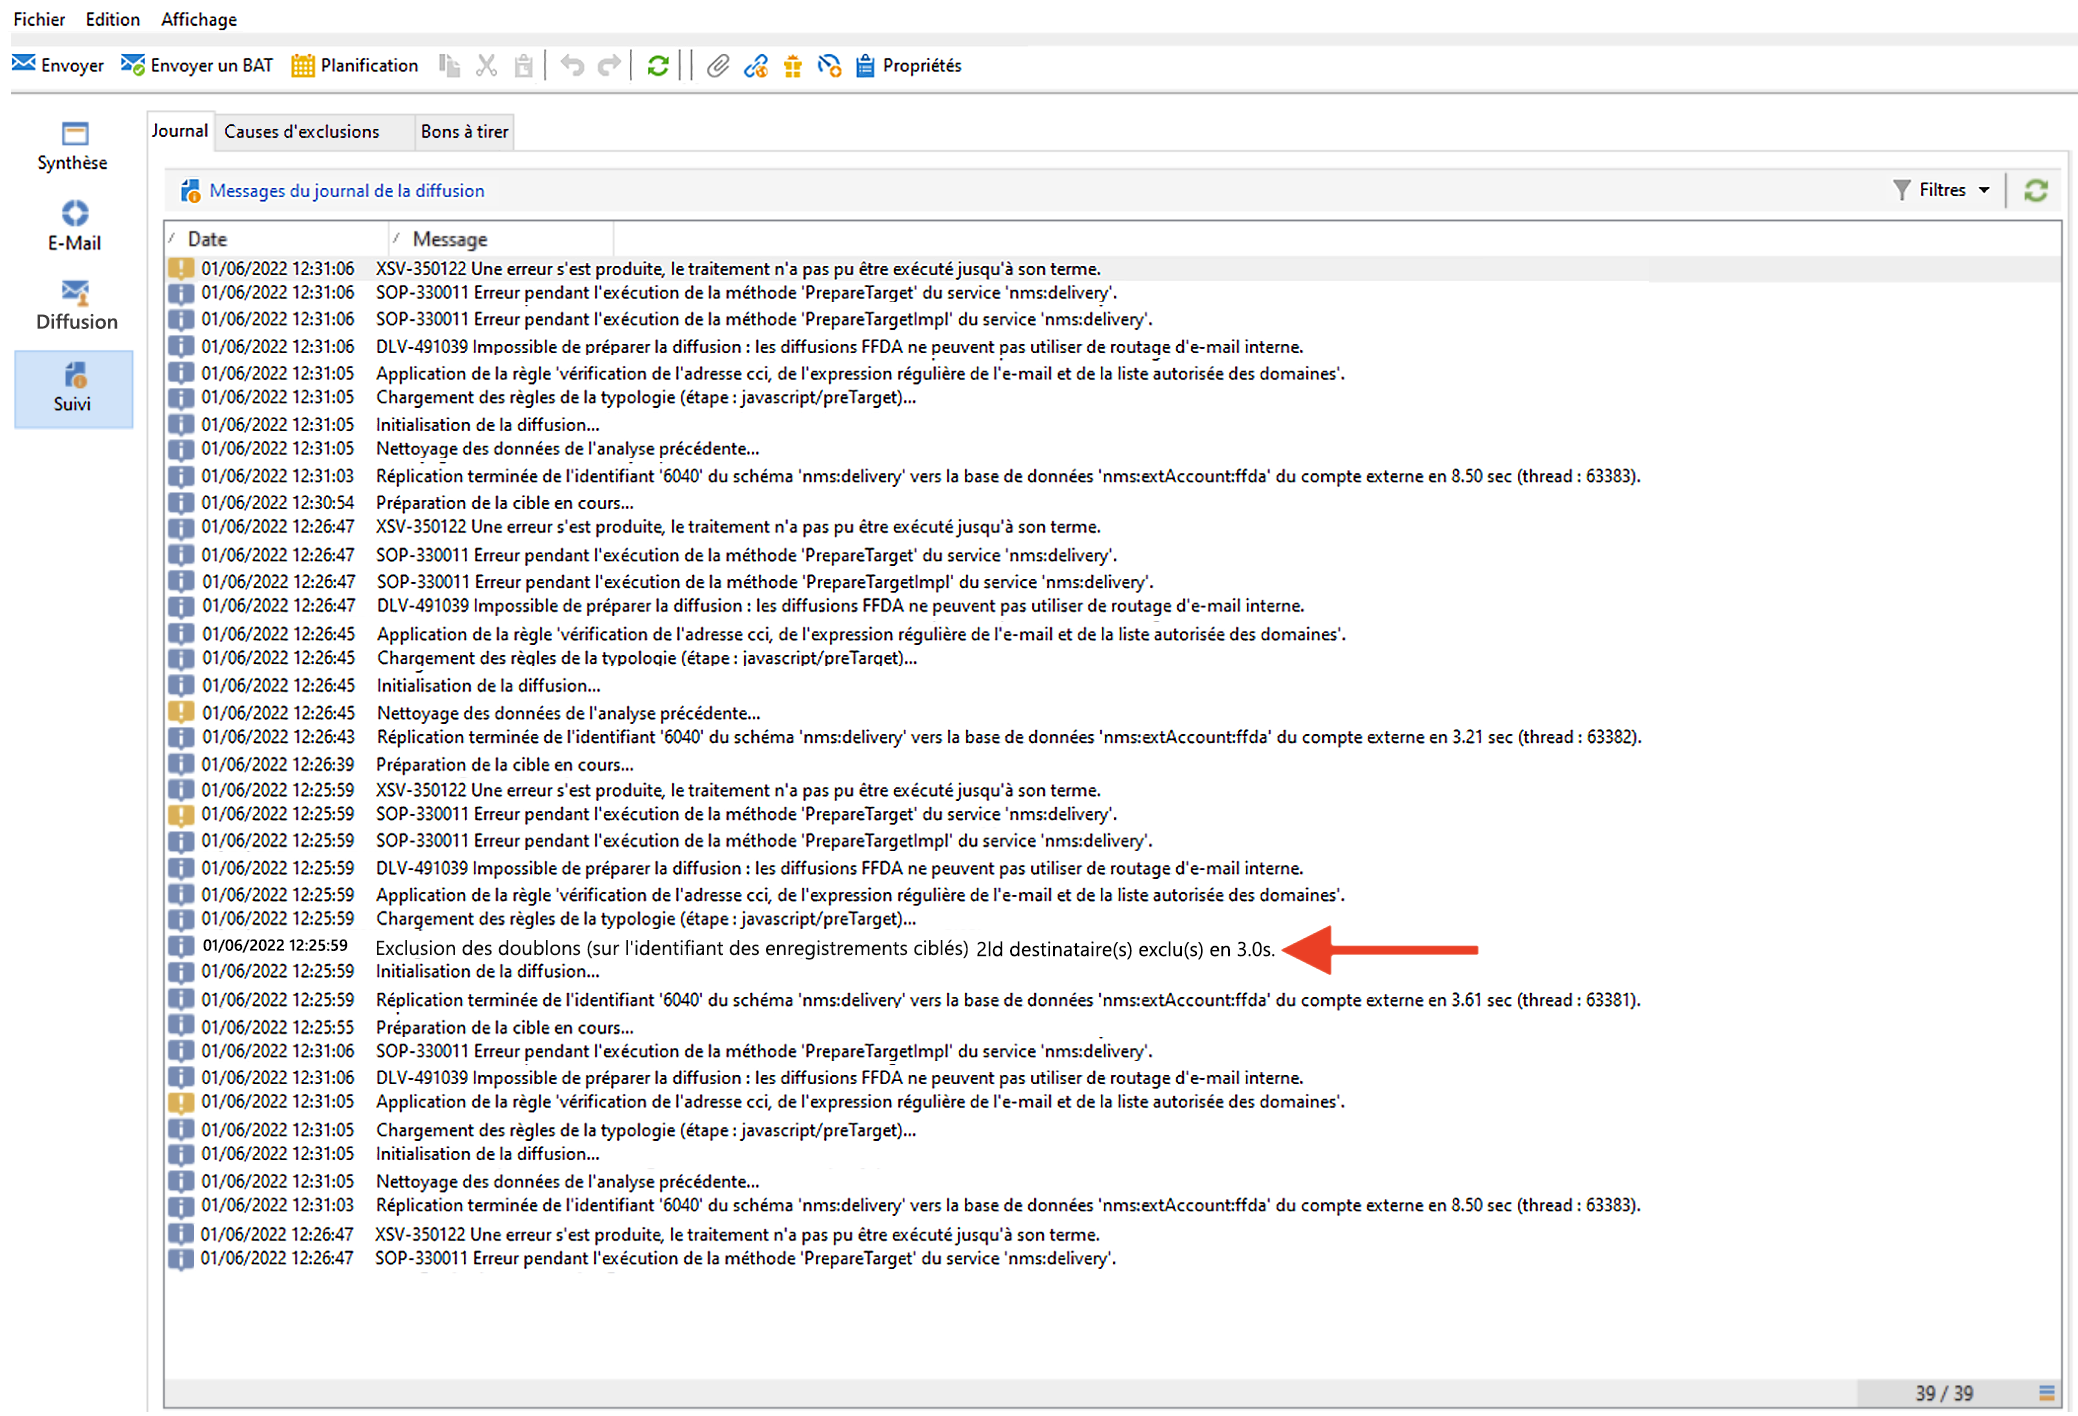Open the Planification calendar
The image size is (2078, 1416).
(355, 66)
